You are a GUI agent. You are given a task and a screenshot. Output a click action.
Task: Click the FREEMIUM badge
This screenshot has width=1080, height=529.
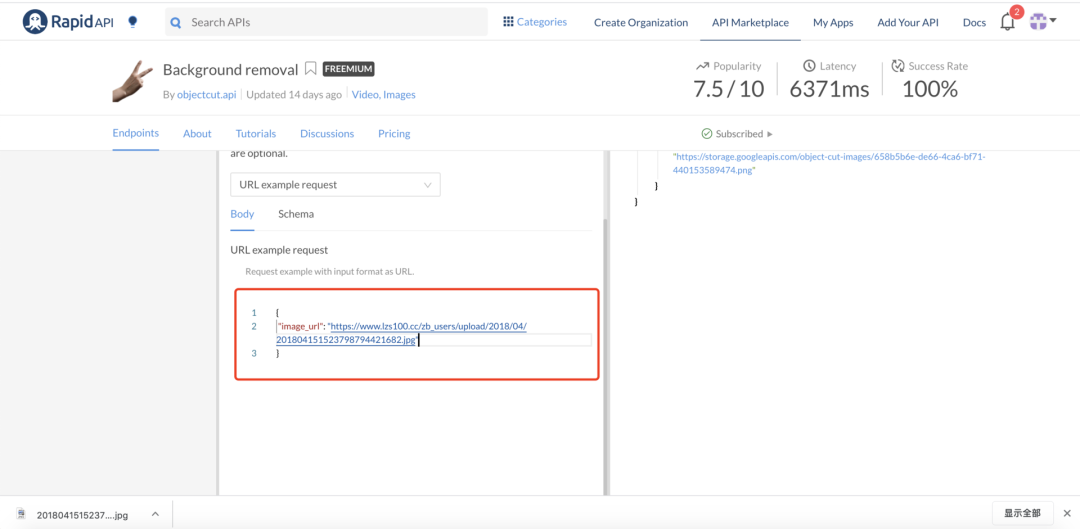coord(348,69)
